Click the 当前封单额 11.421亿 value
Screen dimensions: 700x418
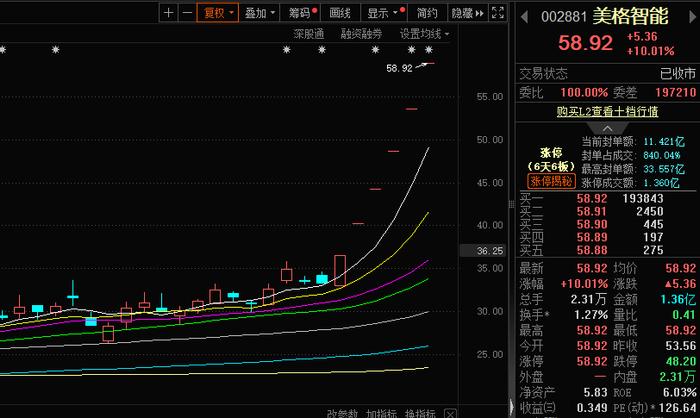pyautogui.click(x=664, y=142)
